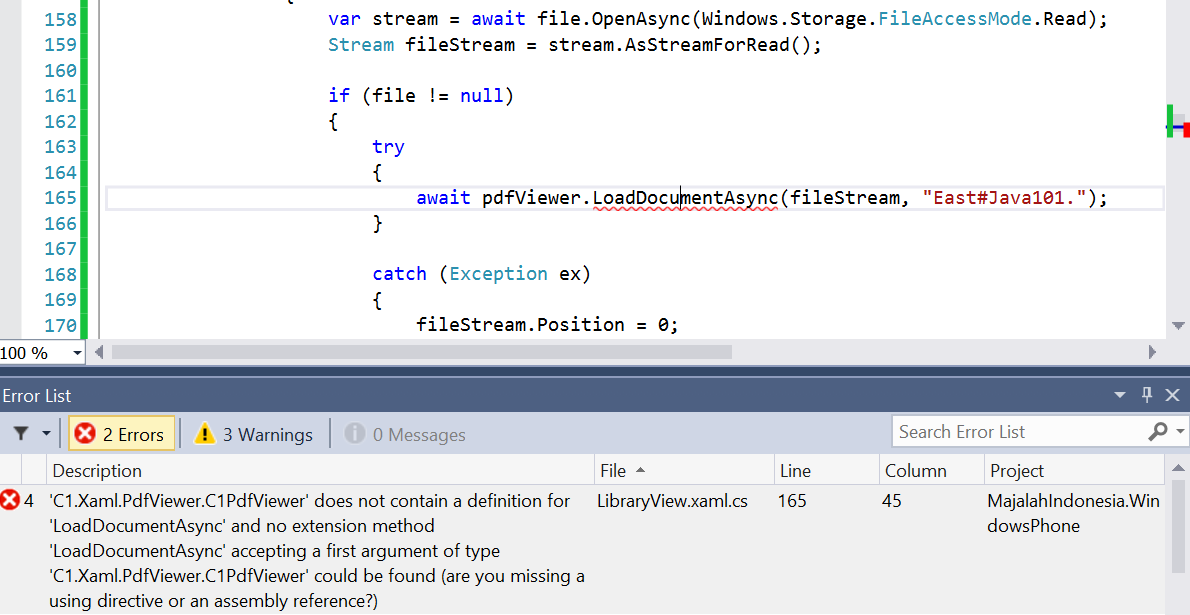
Task: Sort by the Project column header
Action: (x=1074, y=471)
